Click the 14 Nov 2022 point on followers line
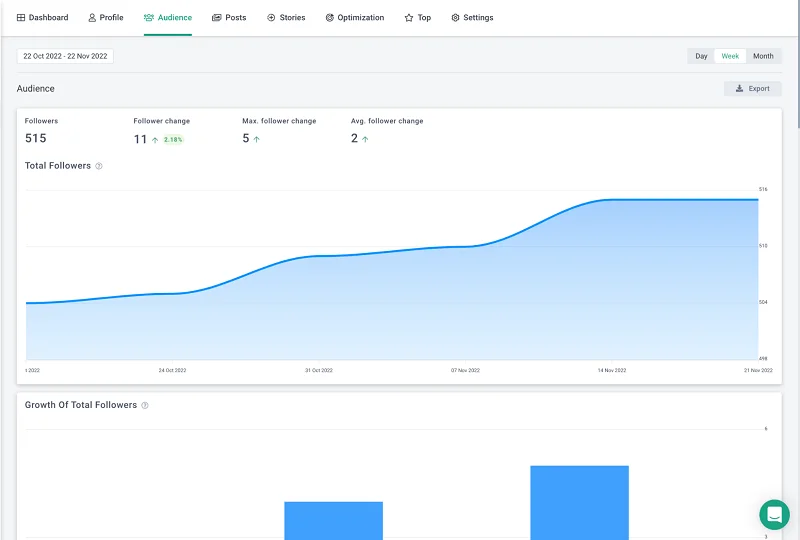Screen dimensions: 800x540 click(x=612, y=200)
